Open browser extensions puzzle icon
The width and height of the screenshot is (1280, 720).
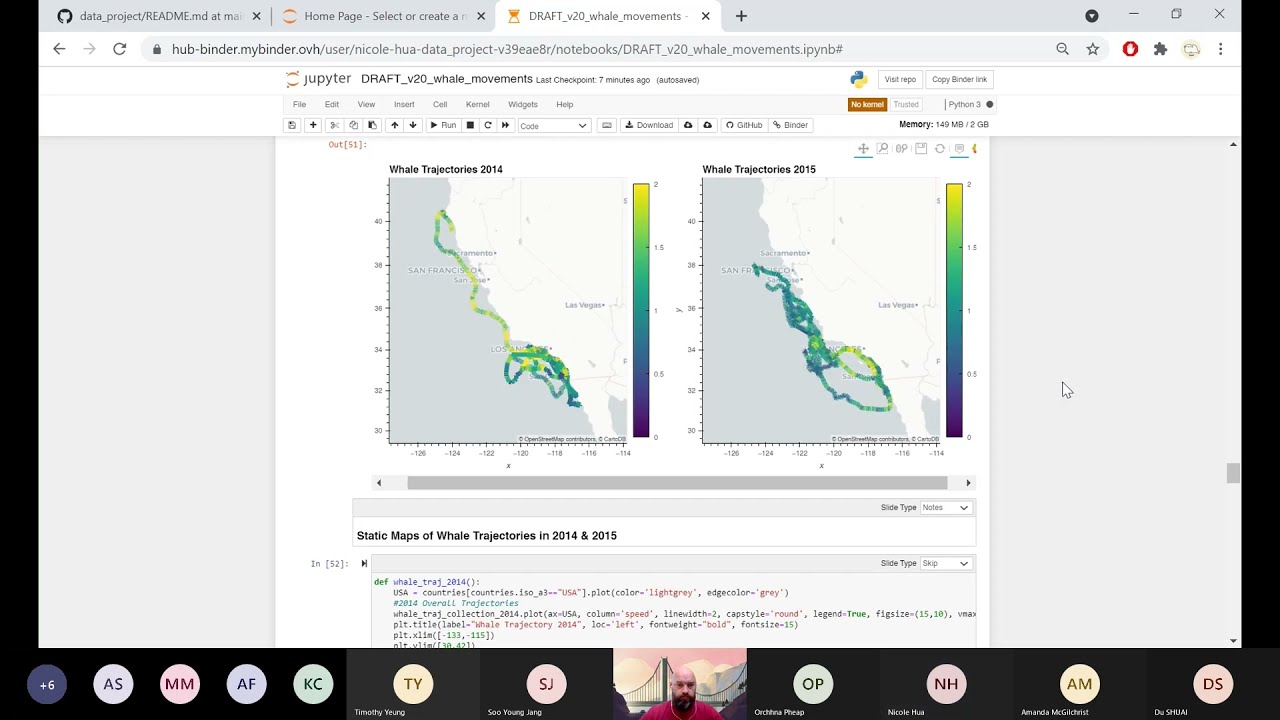1160,48
